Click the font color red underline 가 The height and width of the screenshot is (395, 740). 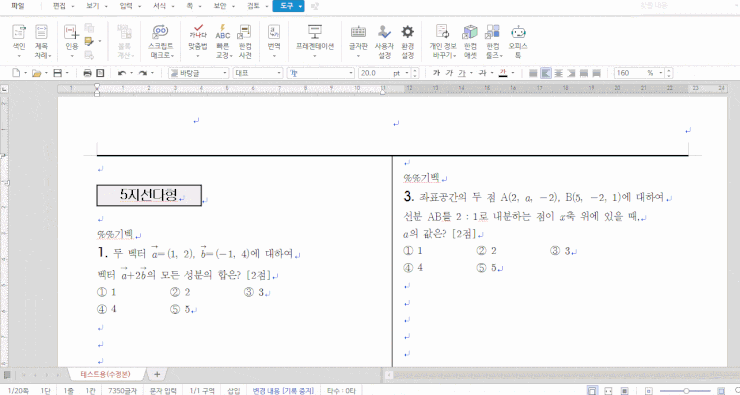[x=503, y=73]
